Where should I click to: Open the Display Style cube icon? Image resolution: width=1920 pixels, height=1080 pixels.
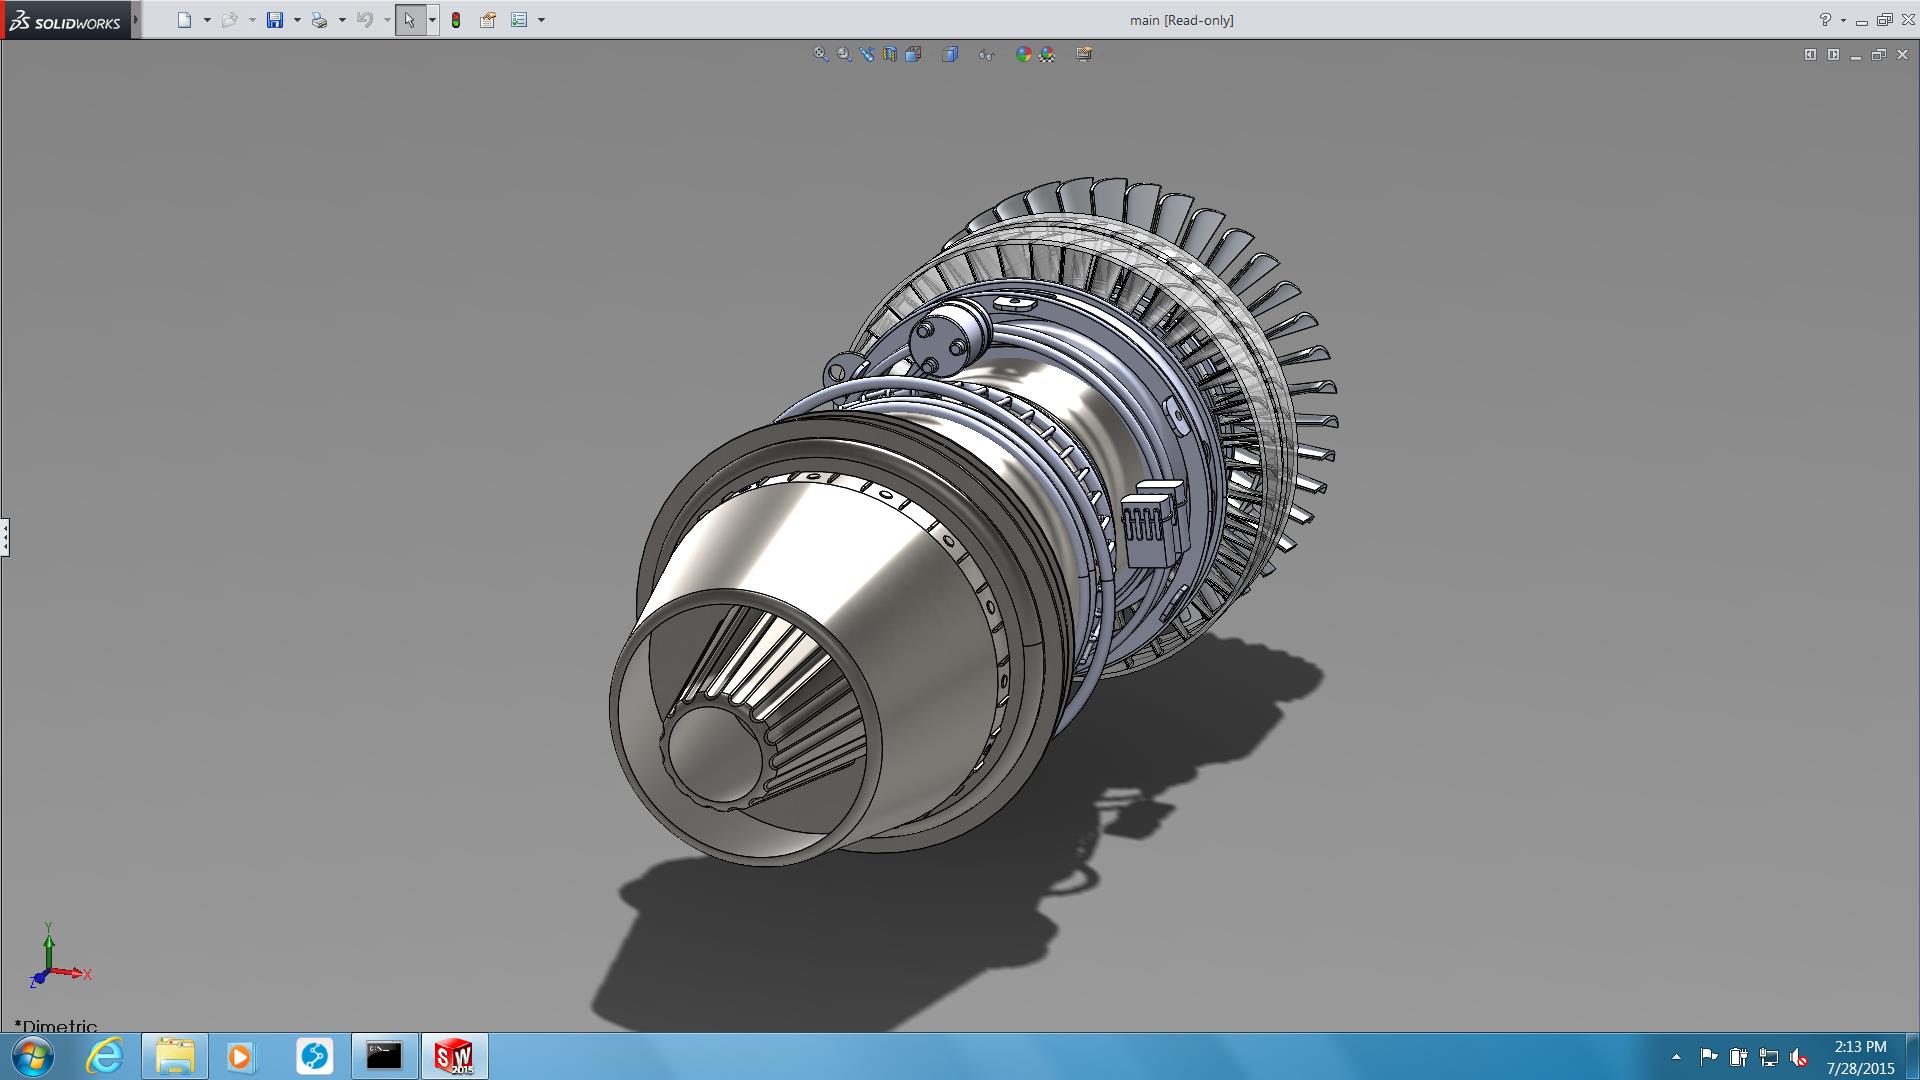(x=950, y=54)
